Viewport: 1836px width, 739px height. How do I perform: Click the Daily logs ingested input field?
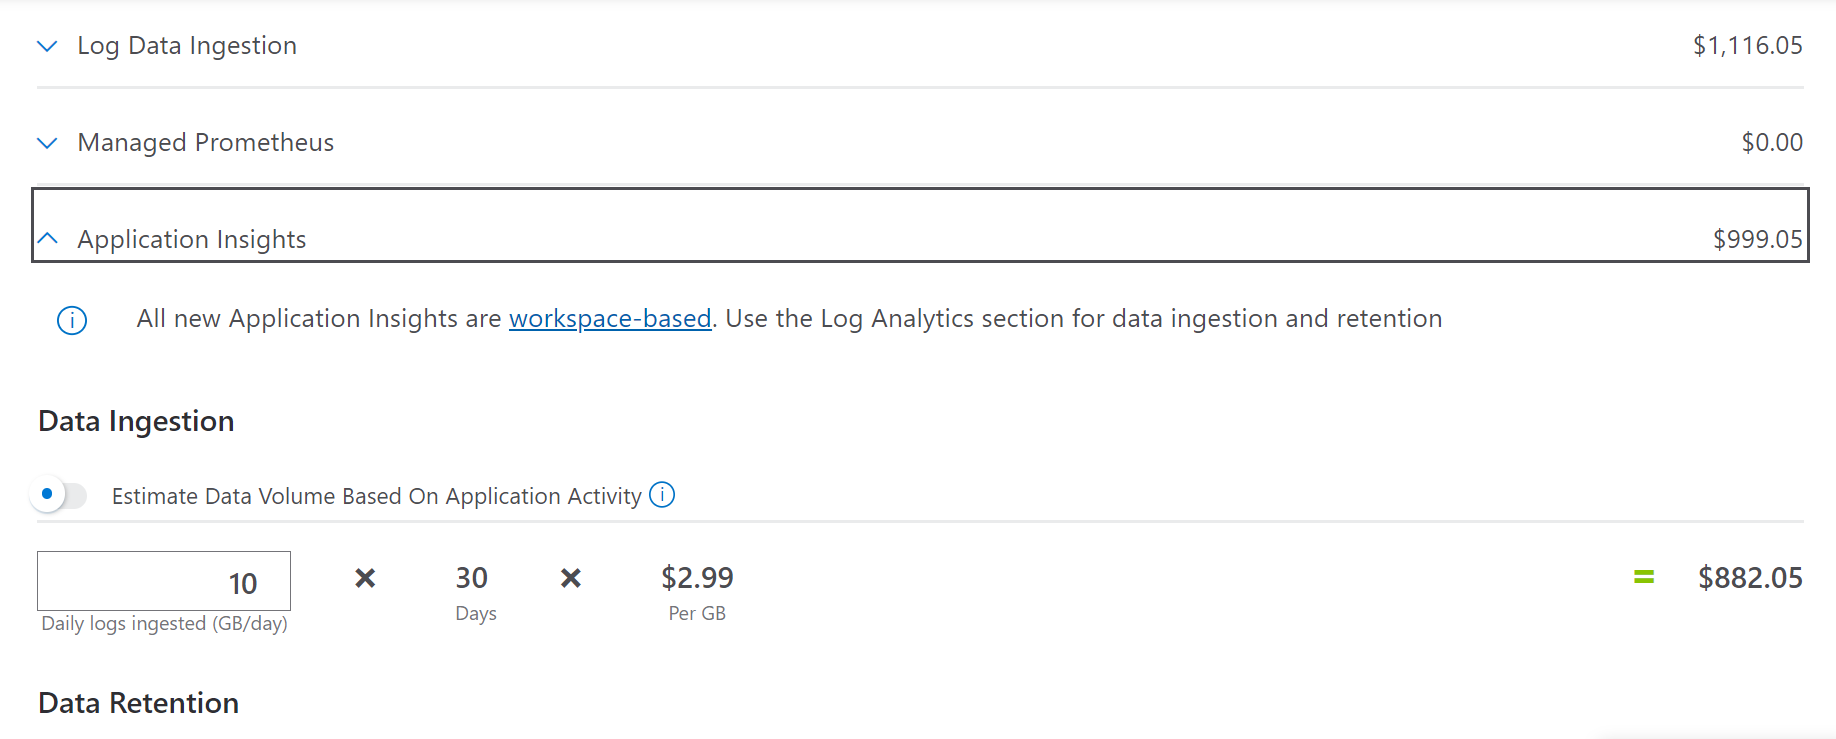pyautogui.click(x=164, y=581)
